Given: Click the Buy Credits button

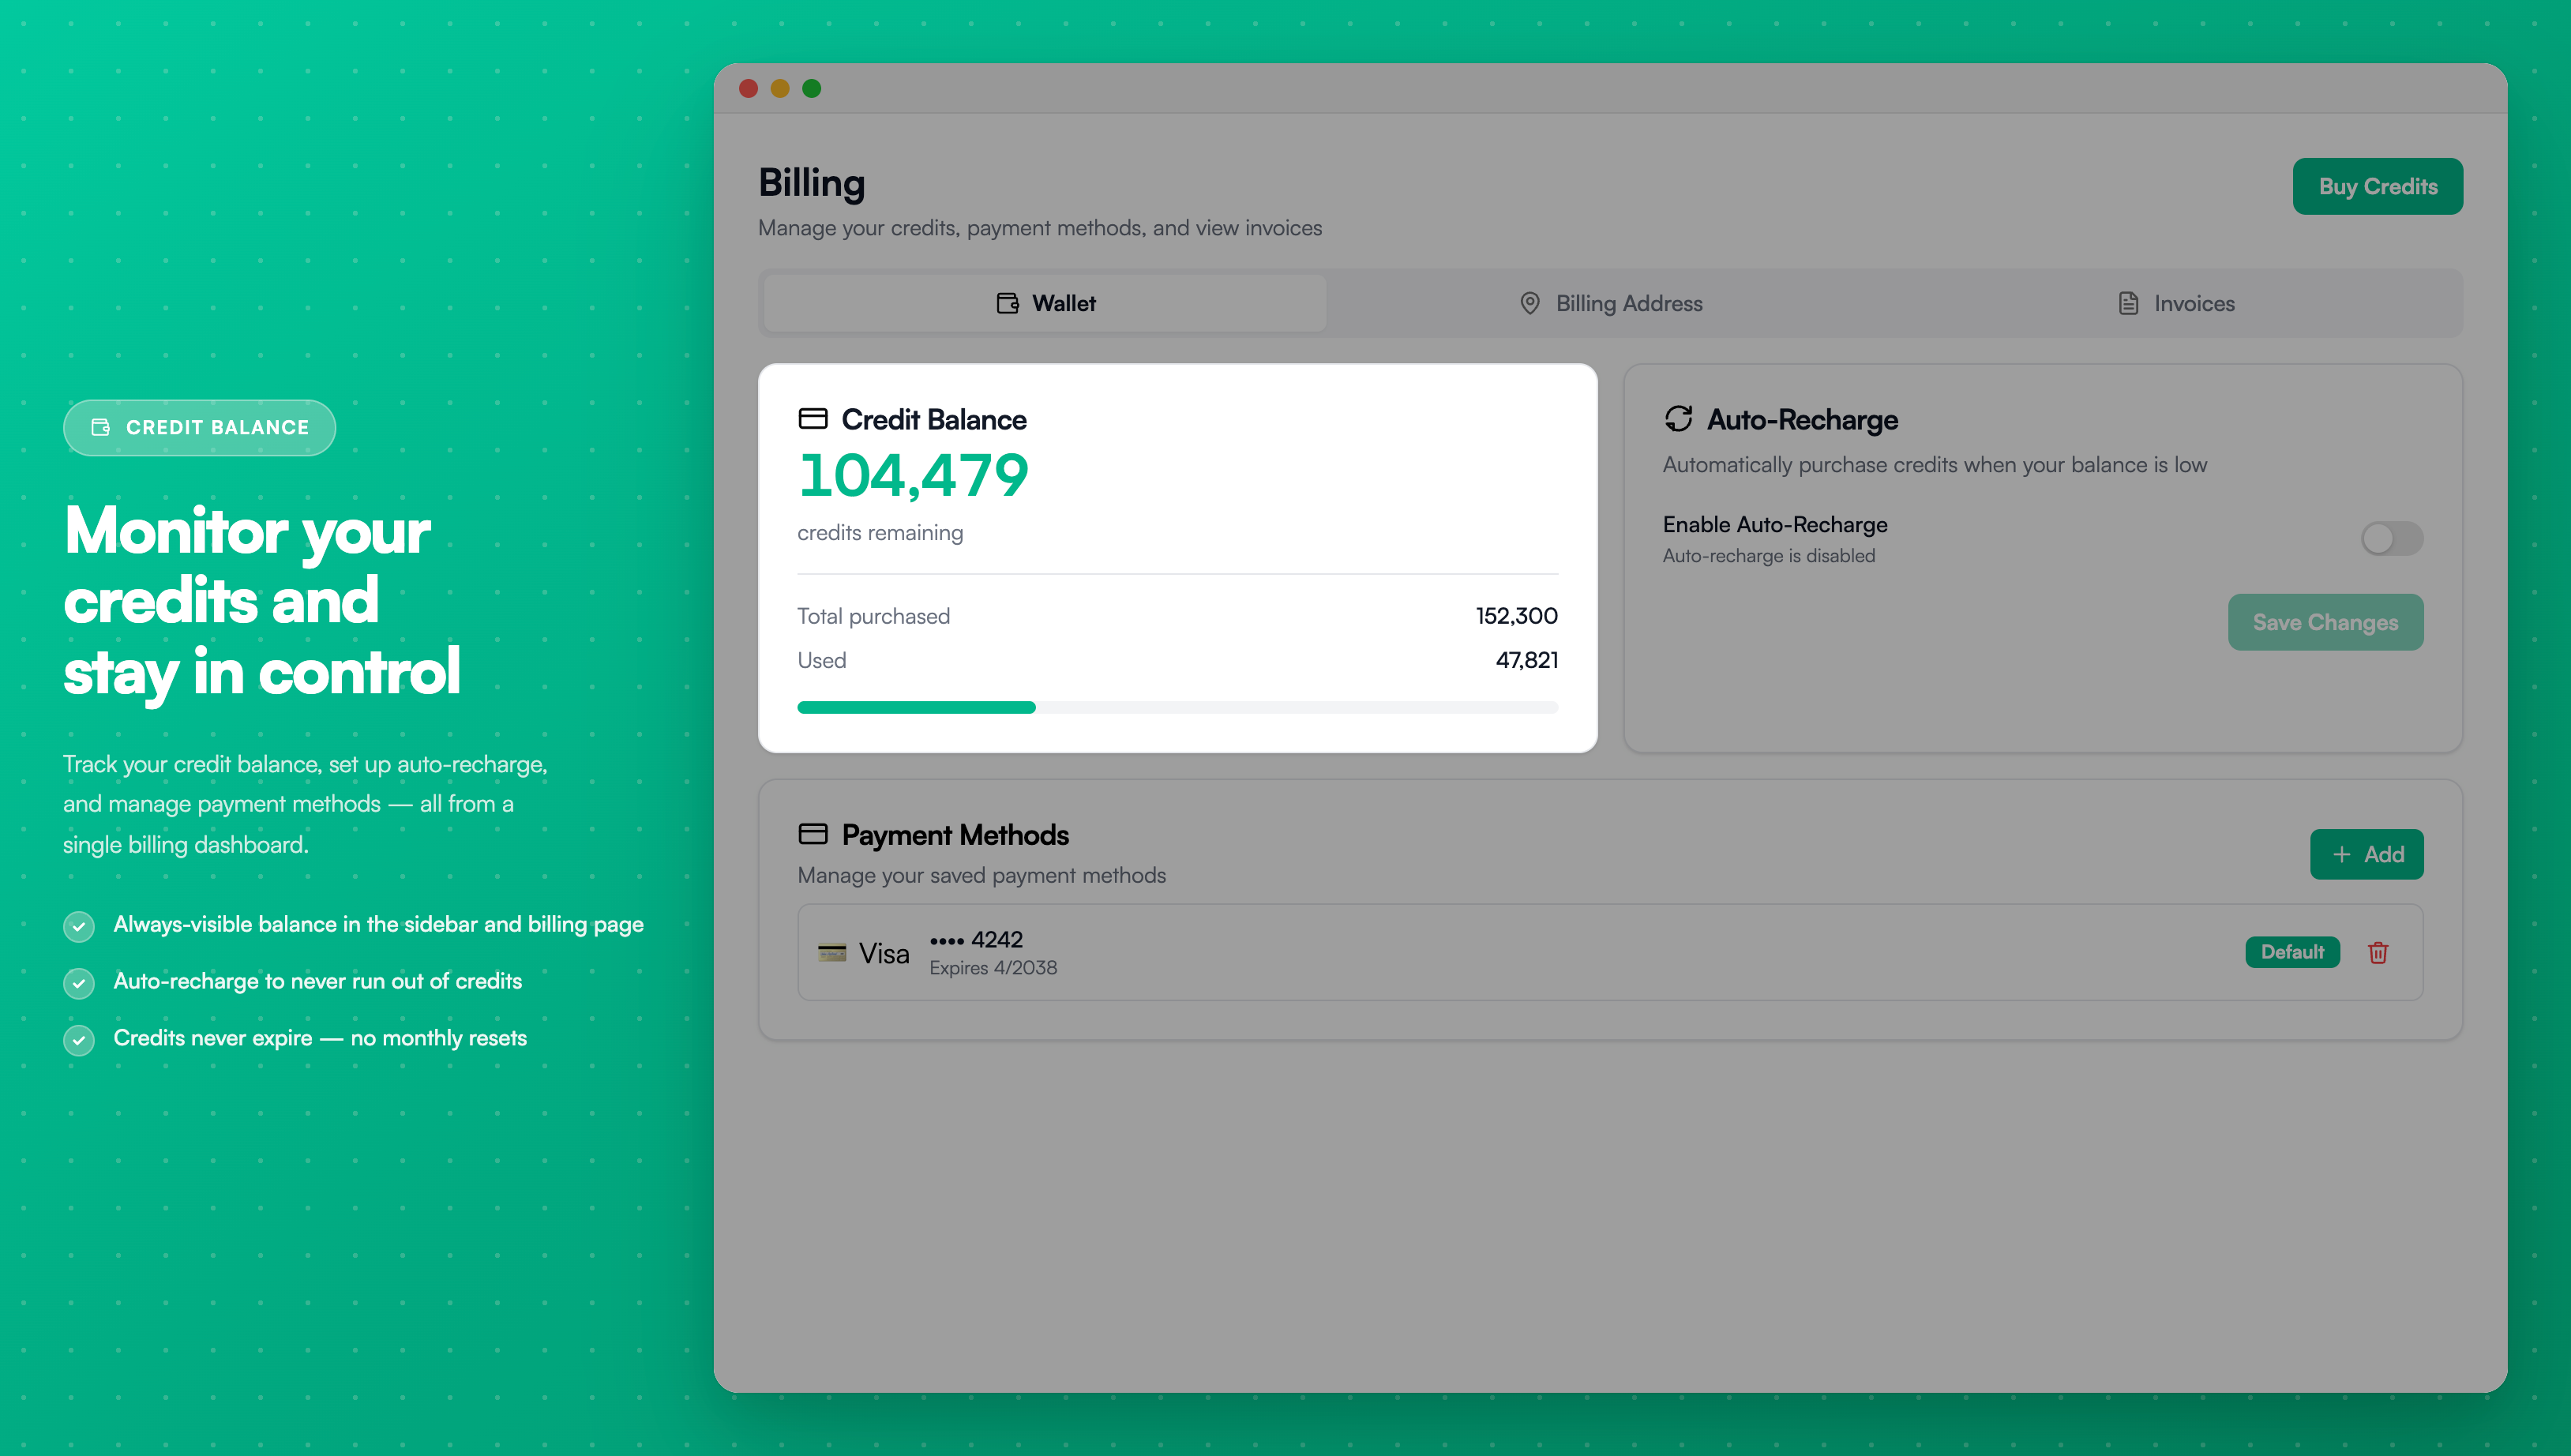Looking at the screenshot, I should click(2377, 185).
